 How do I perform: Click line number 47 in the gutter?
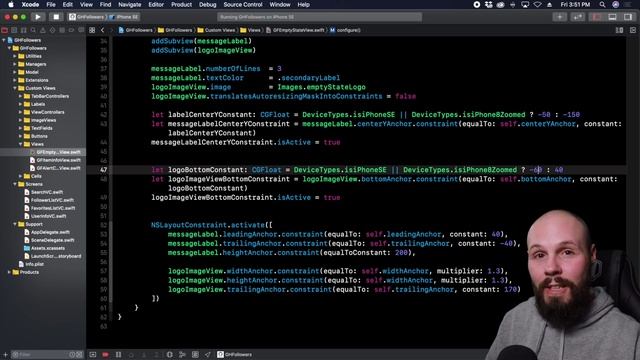(103, 170)
